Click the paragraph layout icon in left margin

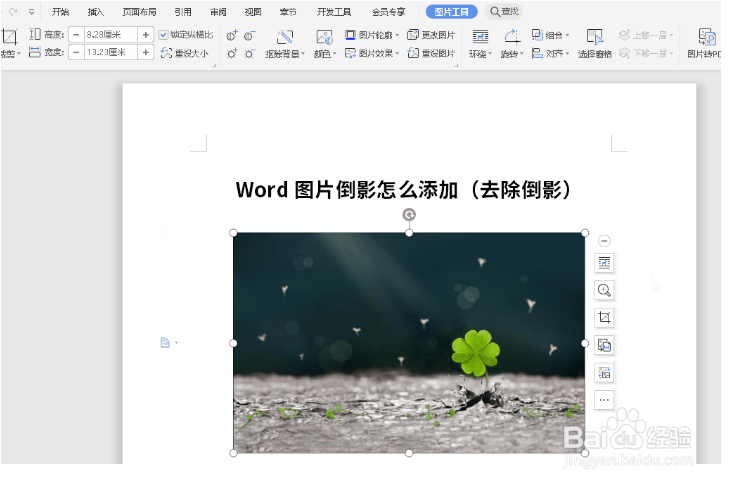pos(165,343)
